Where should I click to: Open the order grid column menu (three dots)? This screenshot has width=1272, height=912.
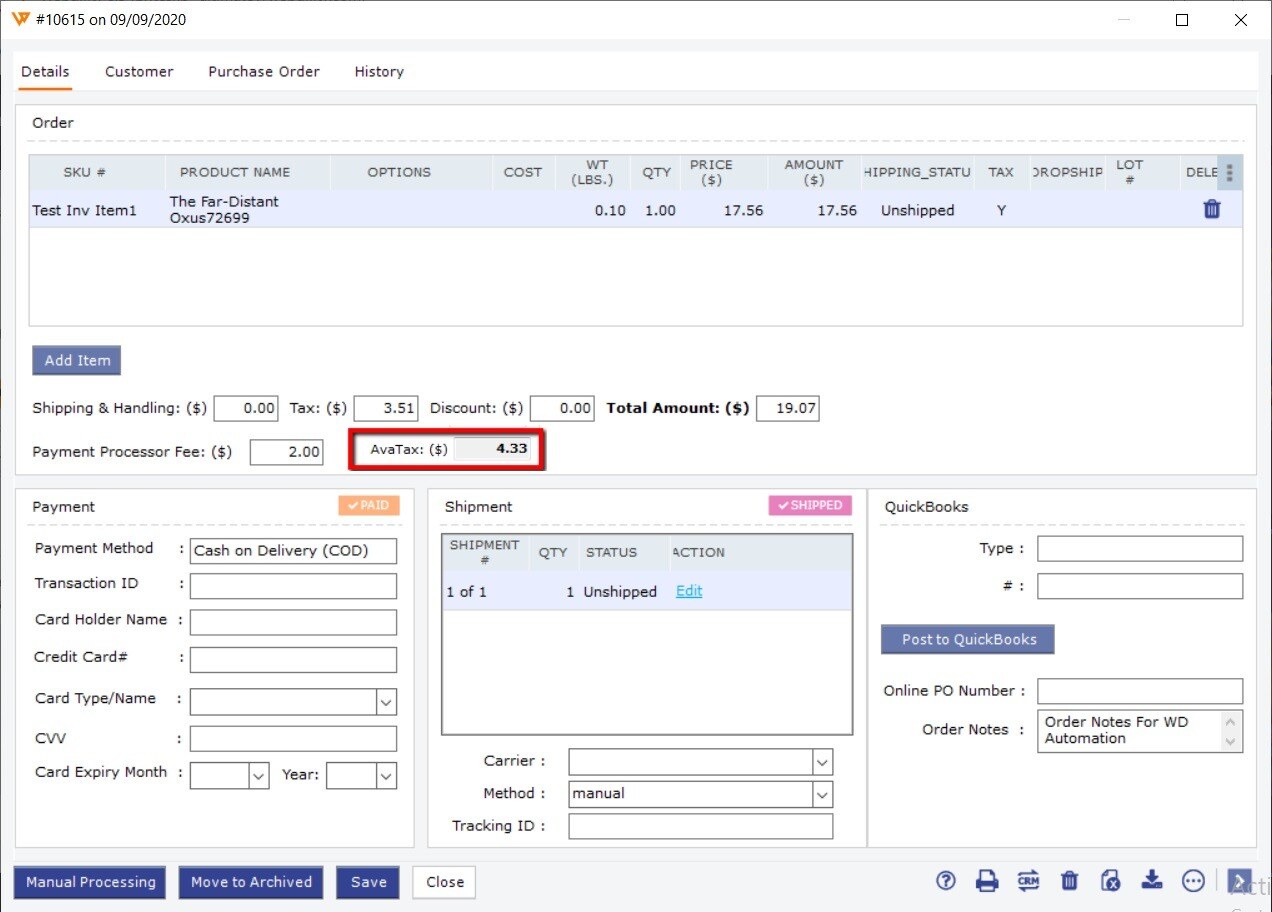coord(1229,173)
